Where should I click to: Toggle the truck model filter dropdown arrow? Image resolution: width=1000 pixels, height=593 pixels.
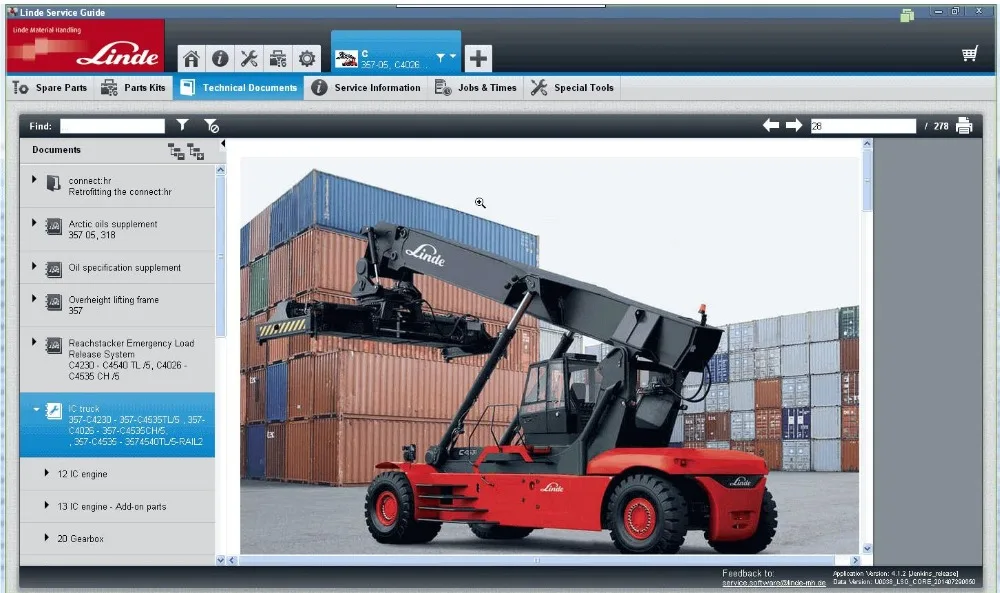click(452, 57)
